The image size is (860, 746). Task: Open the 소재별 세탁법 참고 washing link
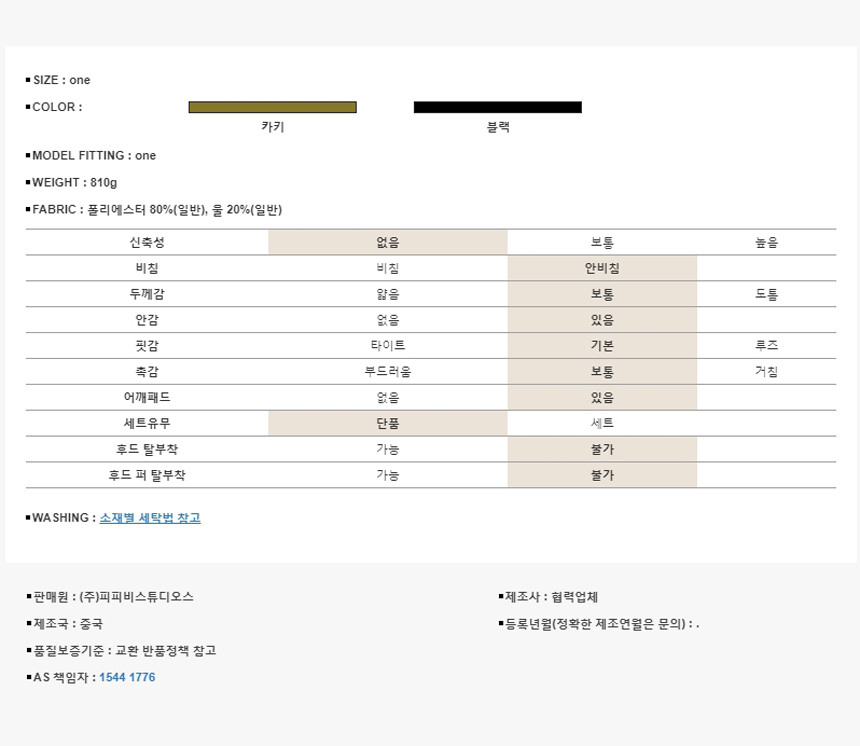(x=150, y=518)
